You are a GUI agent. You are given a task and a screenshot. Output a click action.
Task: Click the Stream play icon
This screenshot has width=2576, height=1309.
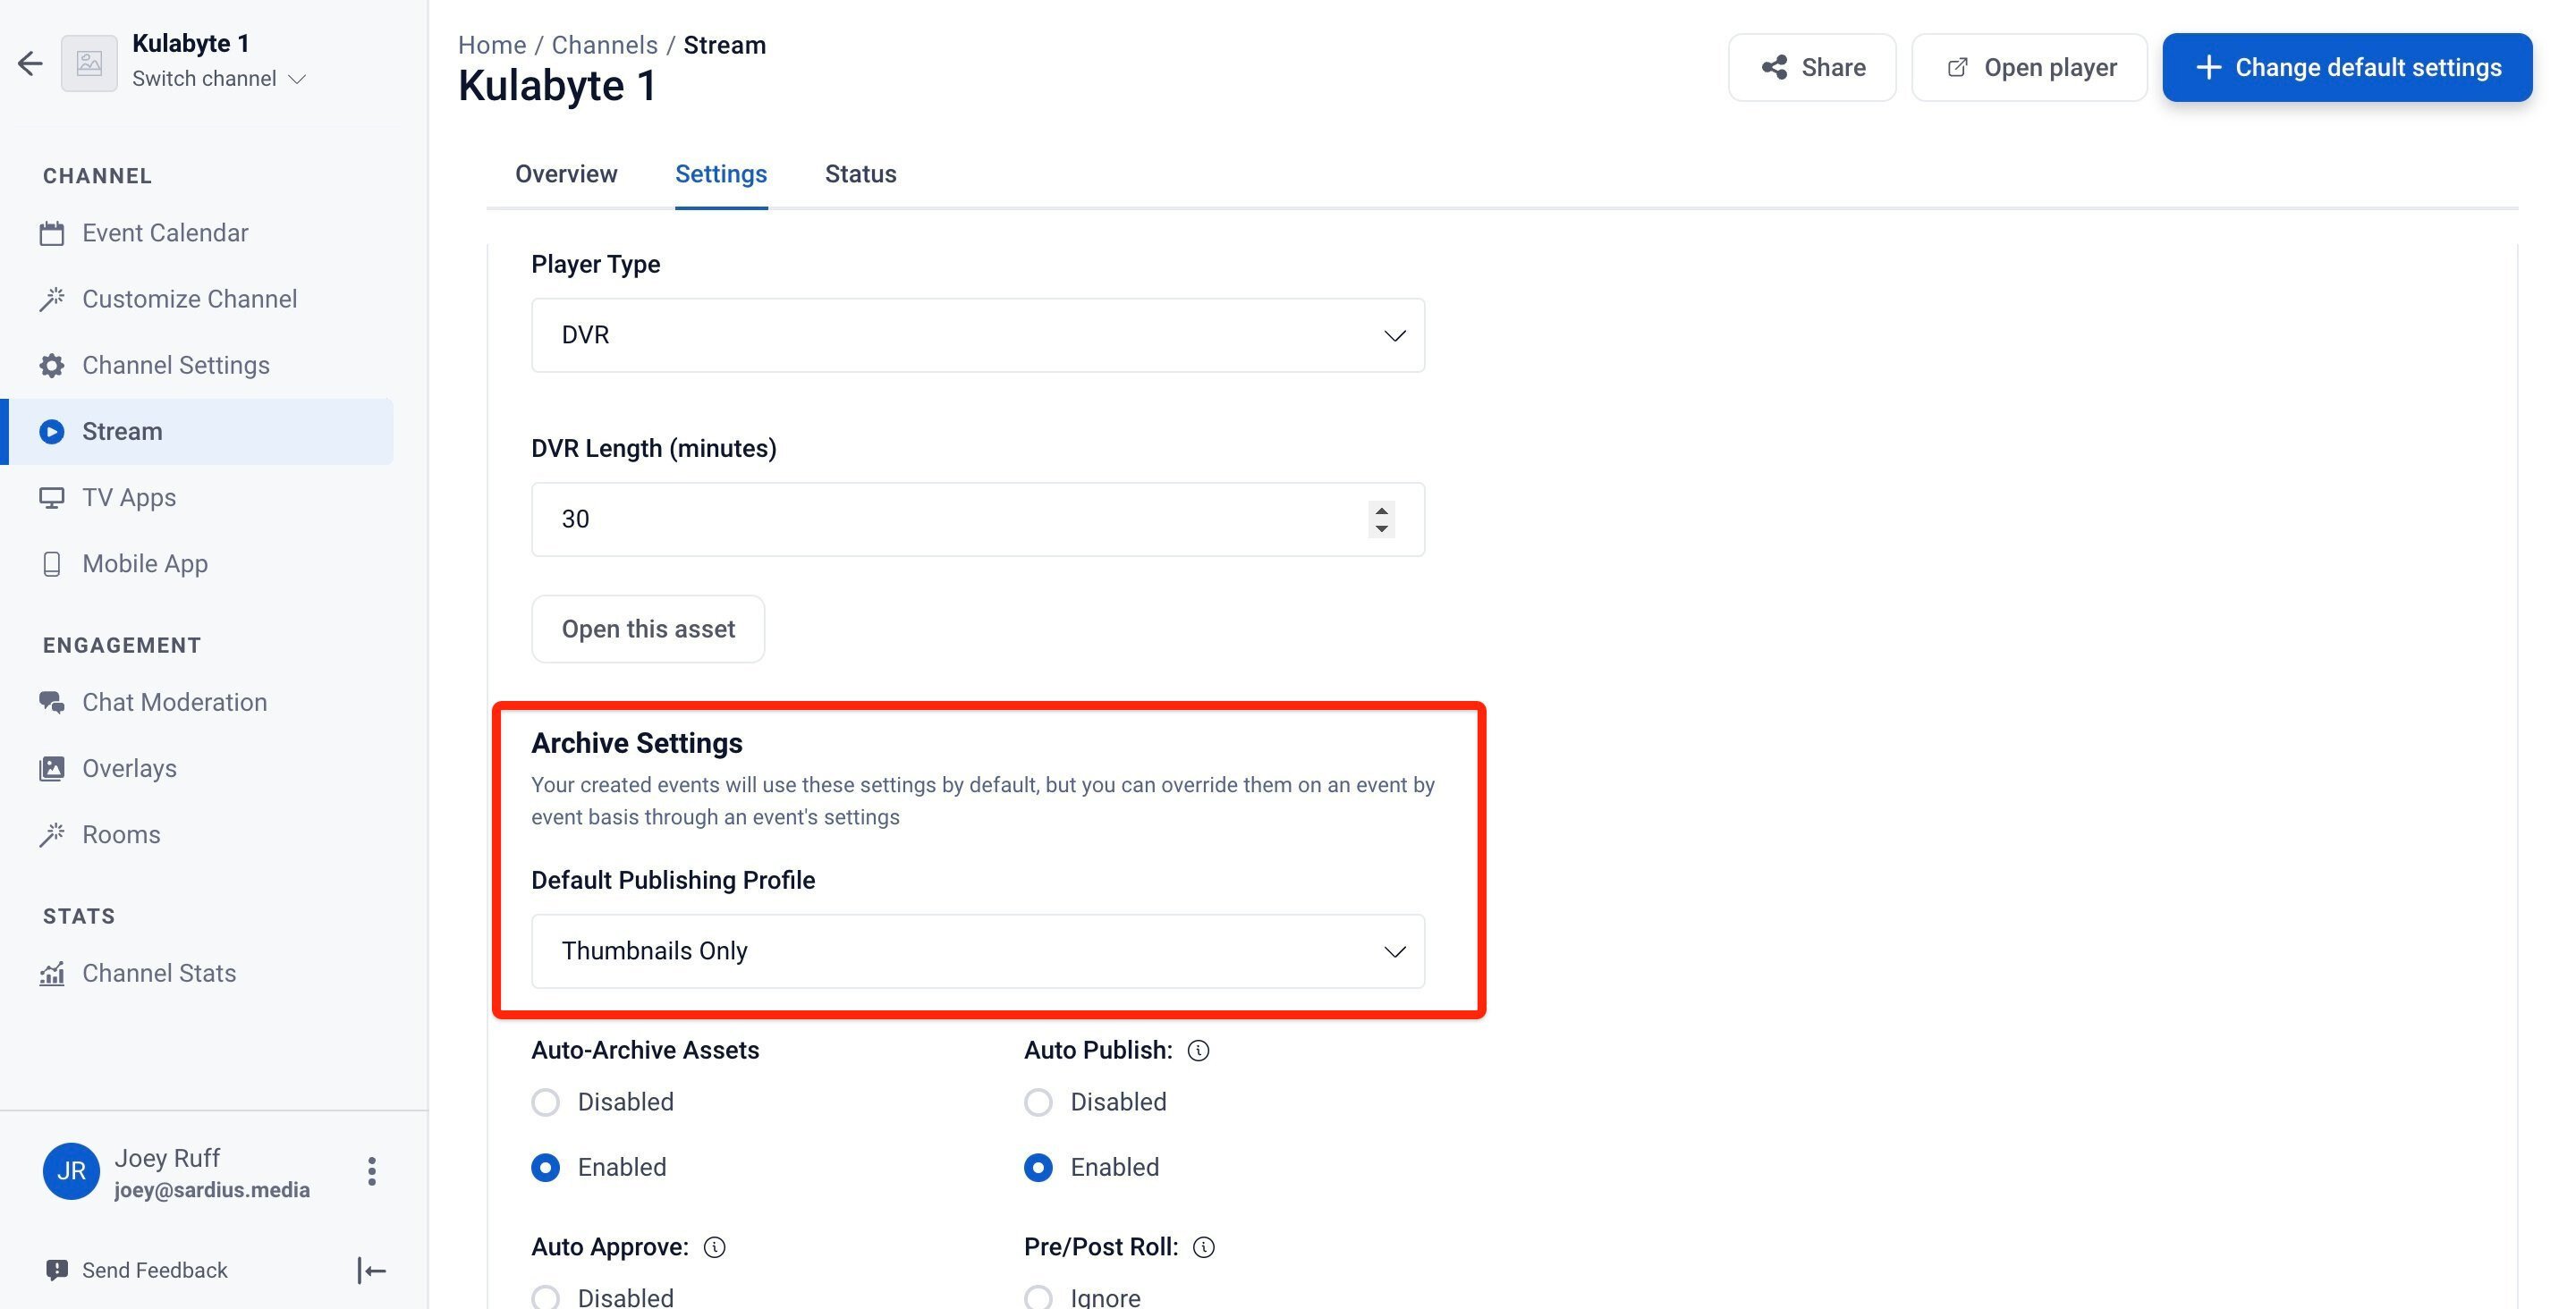[x=52, y=431]
